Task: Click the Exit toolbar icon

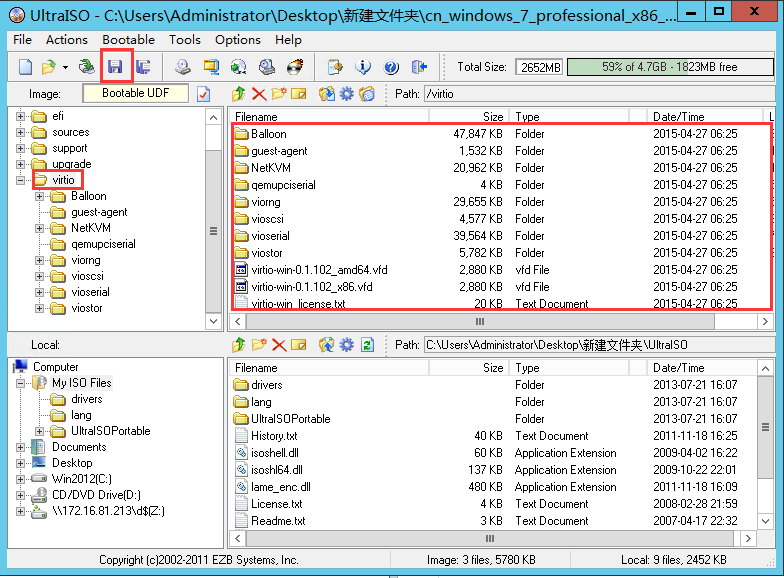Action: pyautogui.click(x=419, y=66)
